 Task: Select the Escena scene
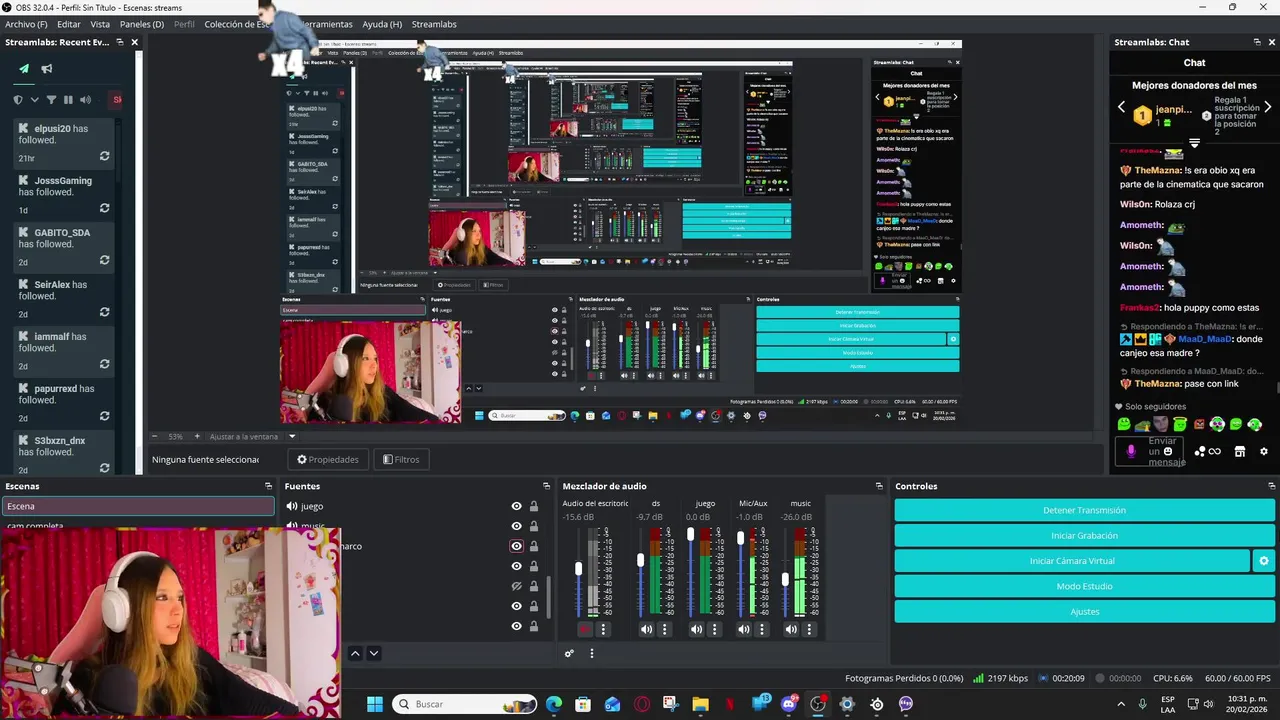(x=138, y=506)
